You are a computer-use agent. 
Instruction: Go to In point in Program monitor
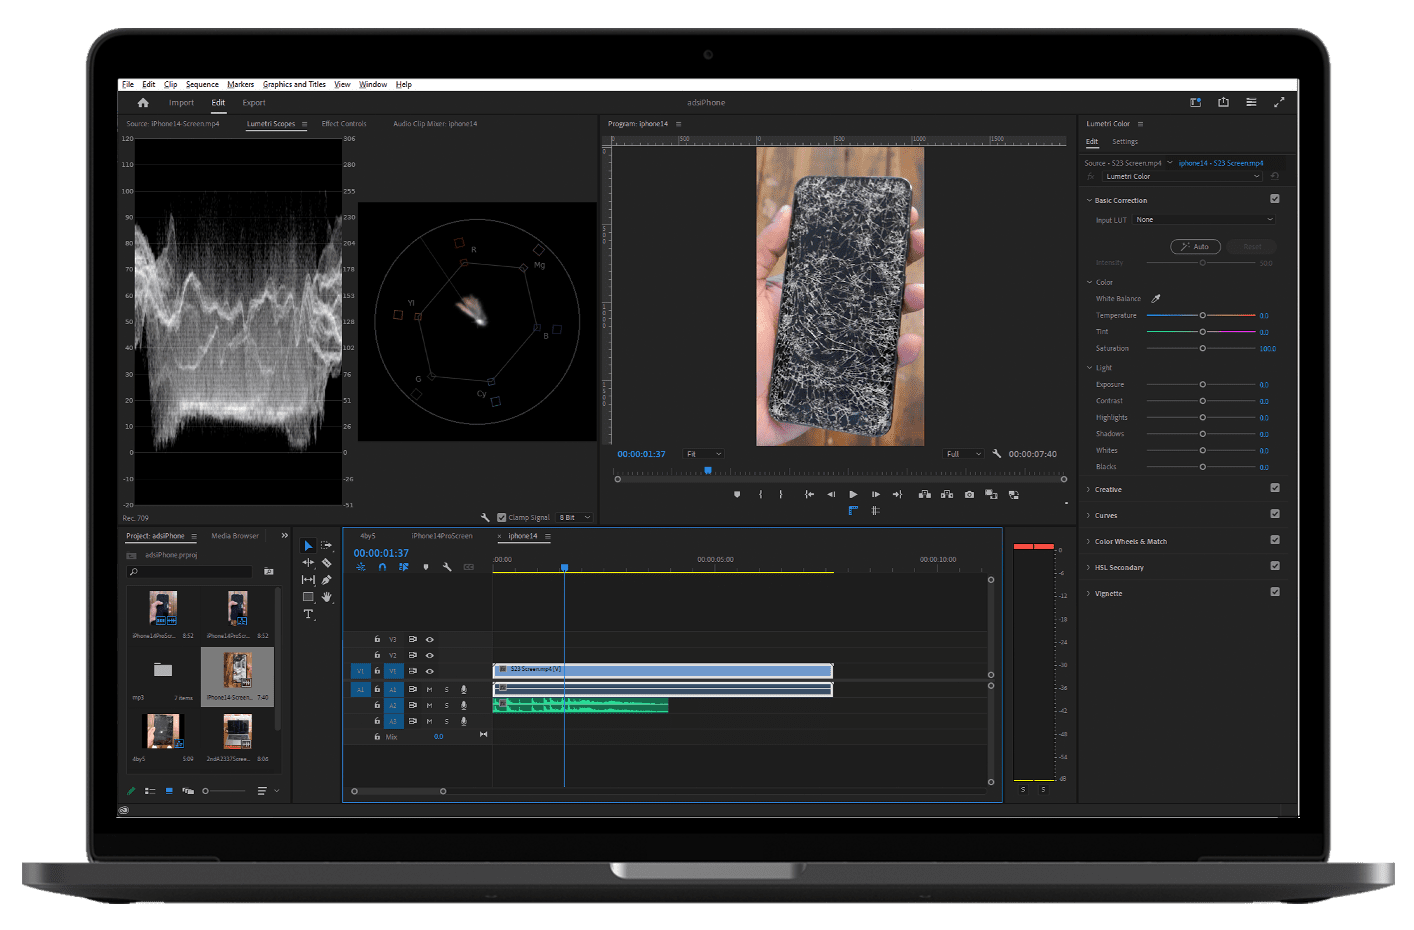click(x=809, y=494)
